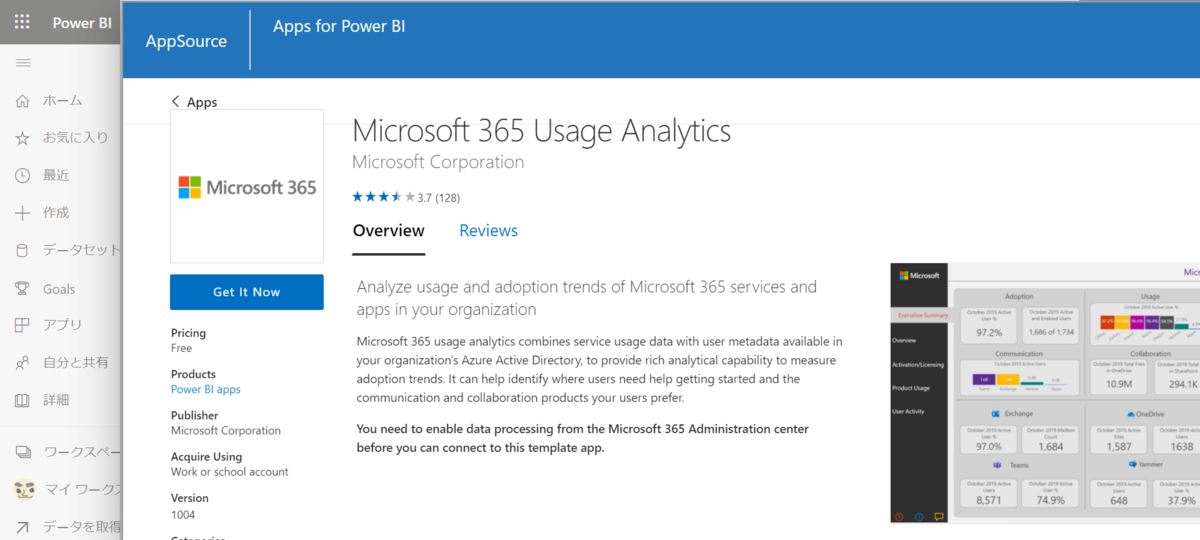Collapse the hamburger navigation menu

[x=23, y=63]
